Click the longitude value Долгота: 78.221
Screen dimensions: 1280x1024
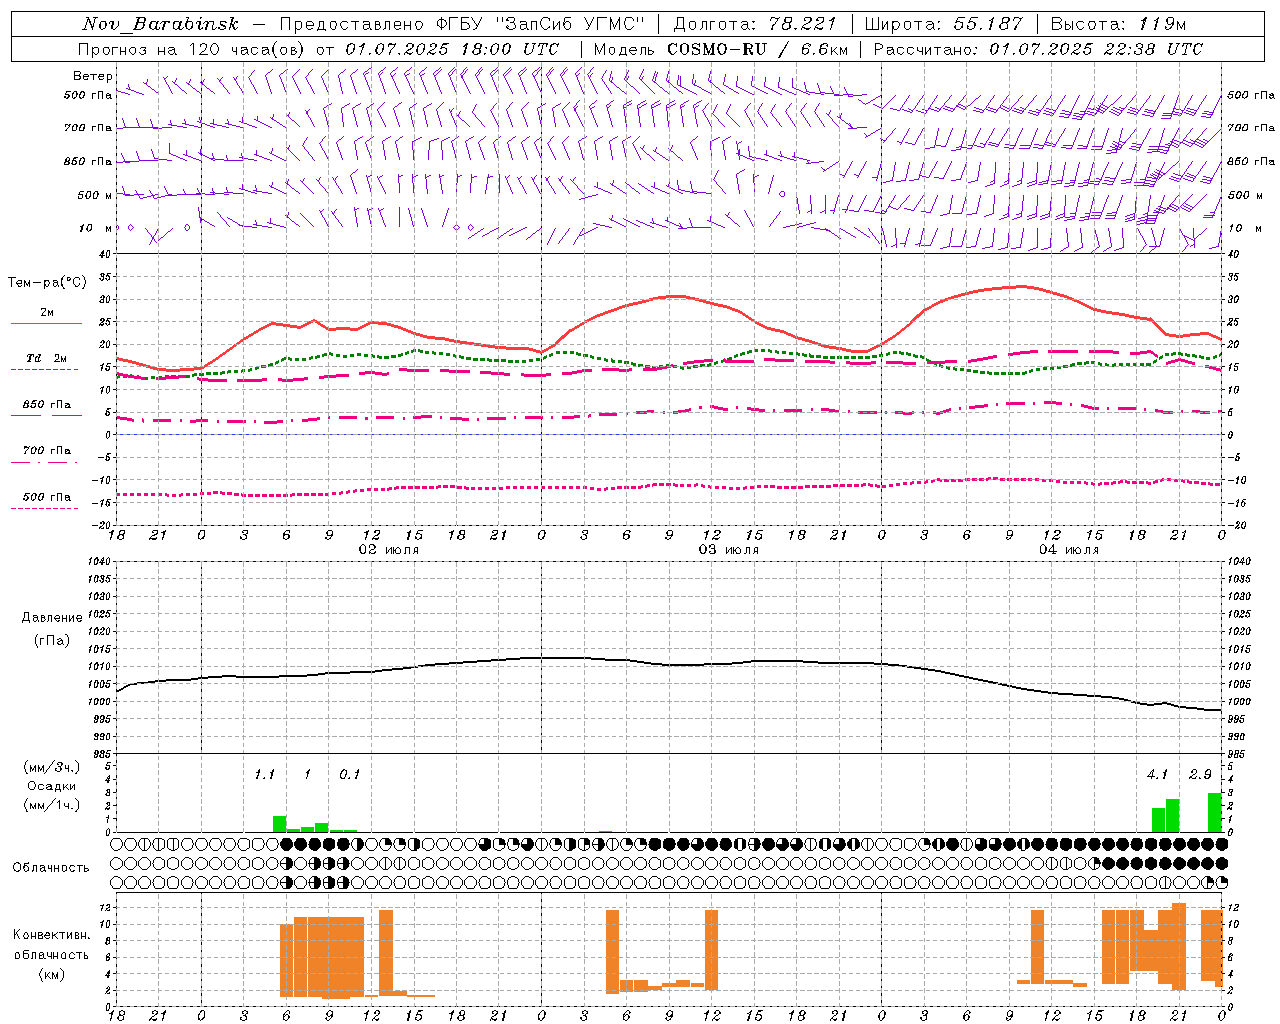tap(755, 24)
